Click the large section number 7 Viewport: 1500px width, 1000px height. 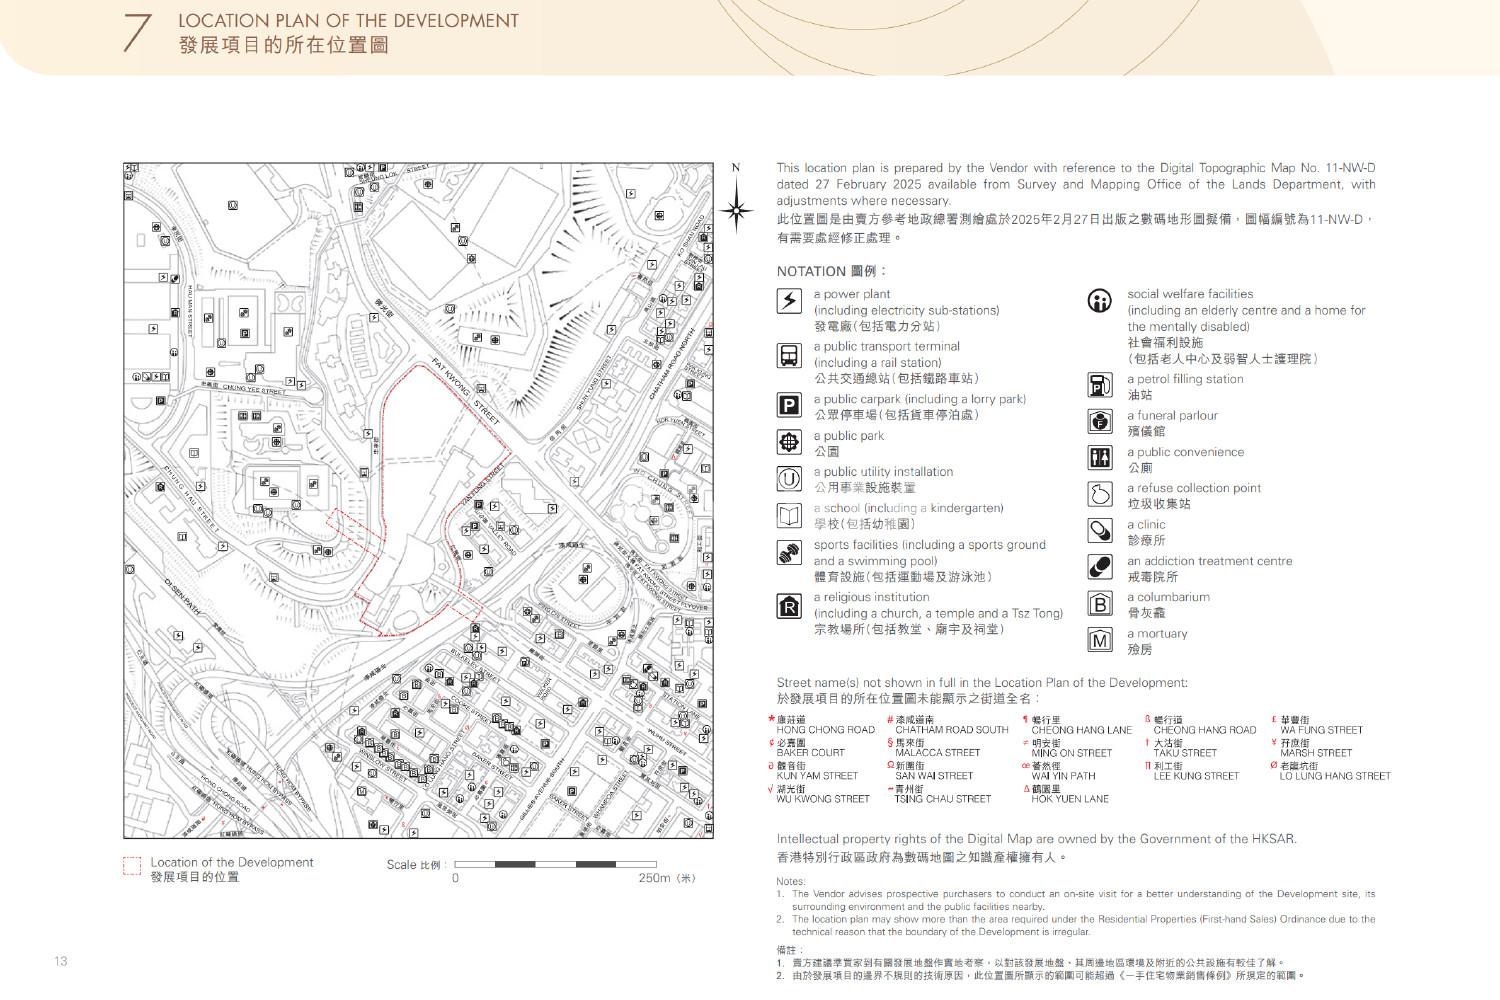point(135,32)
